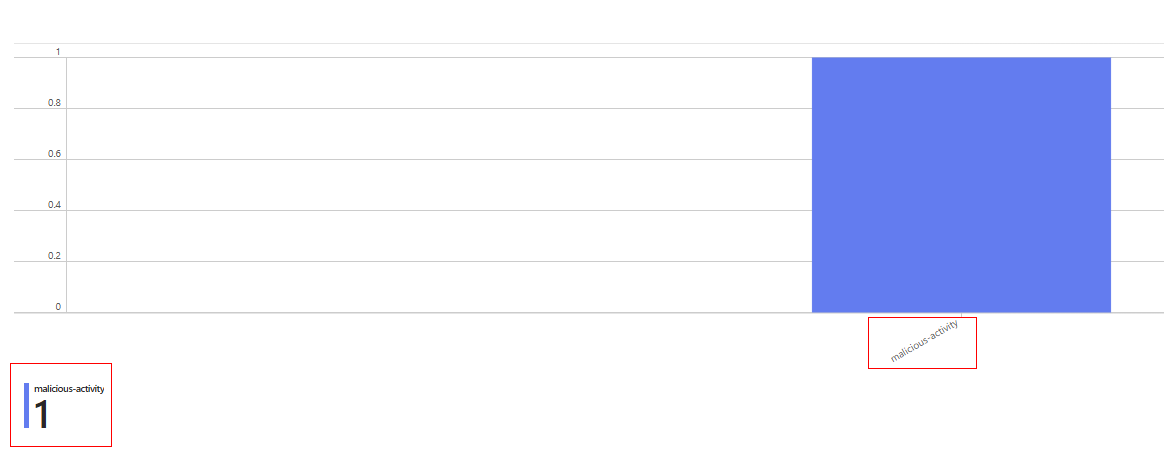Select the large count "1" in legend

click(x=41, y=415)
